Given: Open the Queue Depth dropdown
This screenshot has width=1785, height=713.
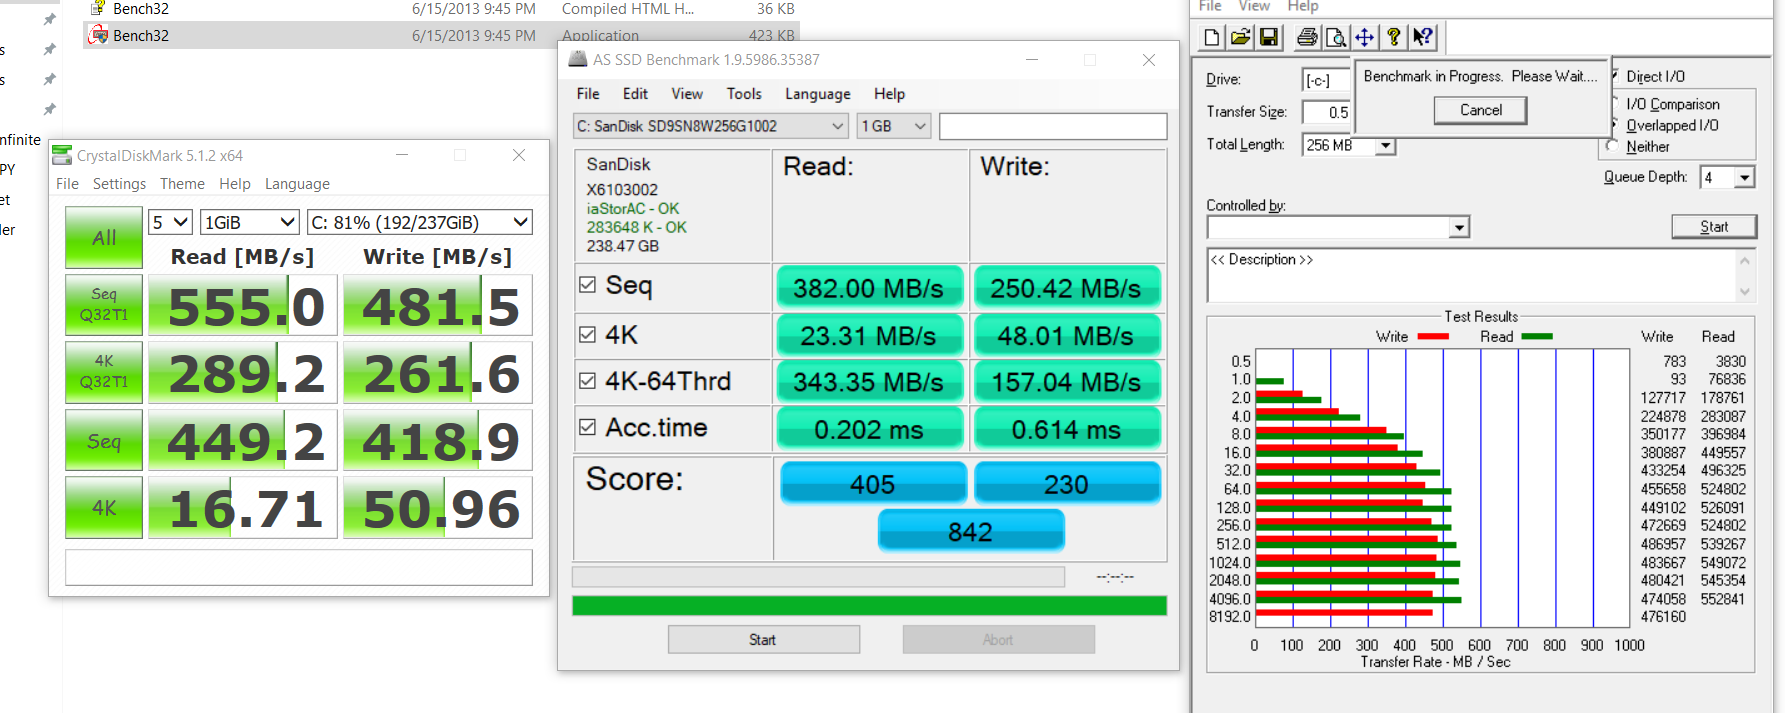Looking at the screenshot, I should (1744, 177).
